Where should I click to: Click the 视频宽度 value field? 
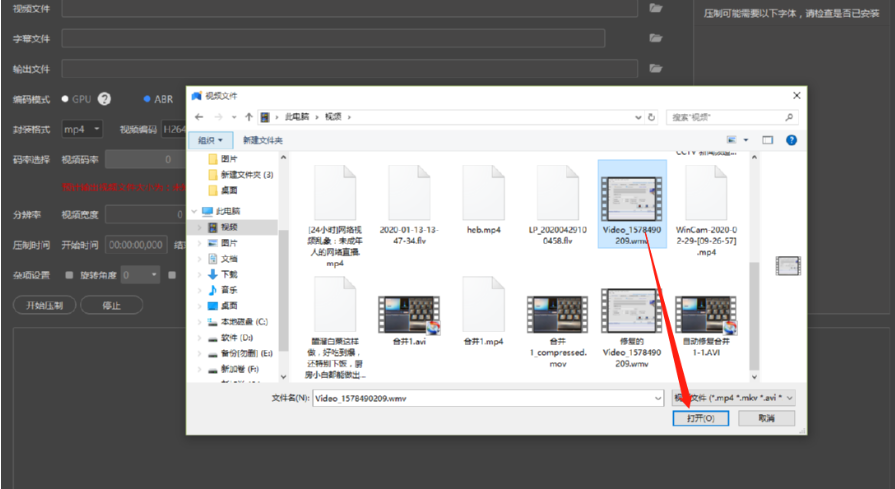pyautogui.click(x=146, y=215)
